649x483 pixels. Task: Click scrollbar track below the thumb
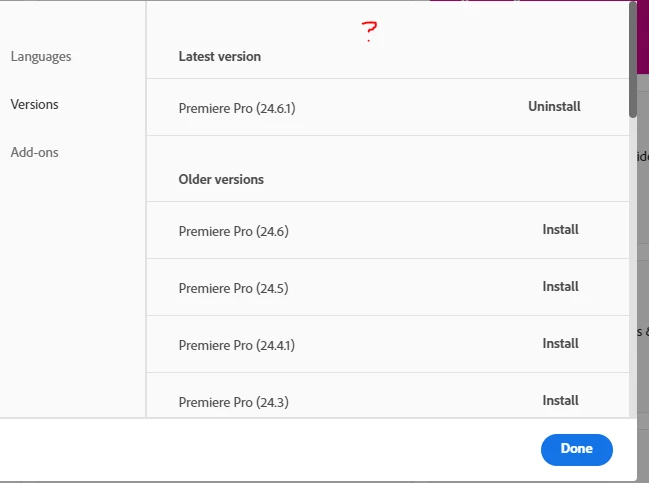[632, 270]
